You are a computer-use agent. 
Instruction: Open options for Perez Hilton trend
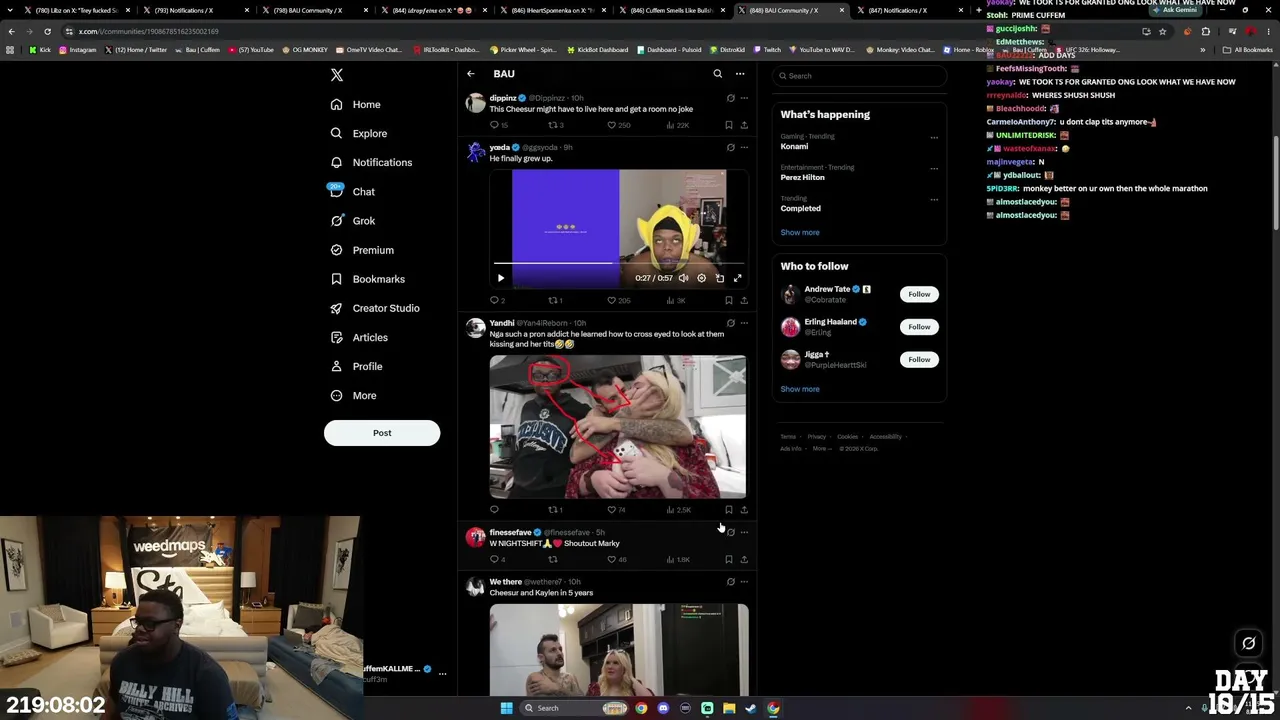[934, 168]
